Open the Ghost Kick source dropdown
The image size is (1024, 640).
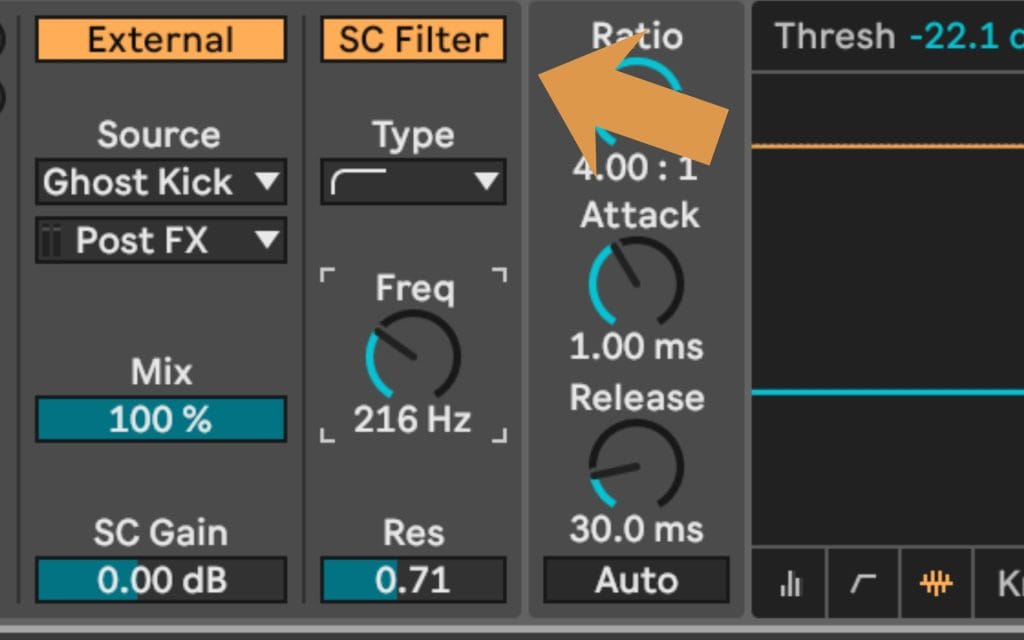[160, 182]
